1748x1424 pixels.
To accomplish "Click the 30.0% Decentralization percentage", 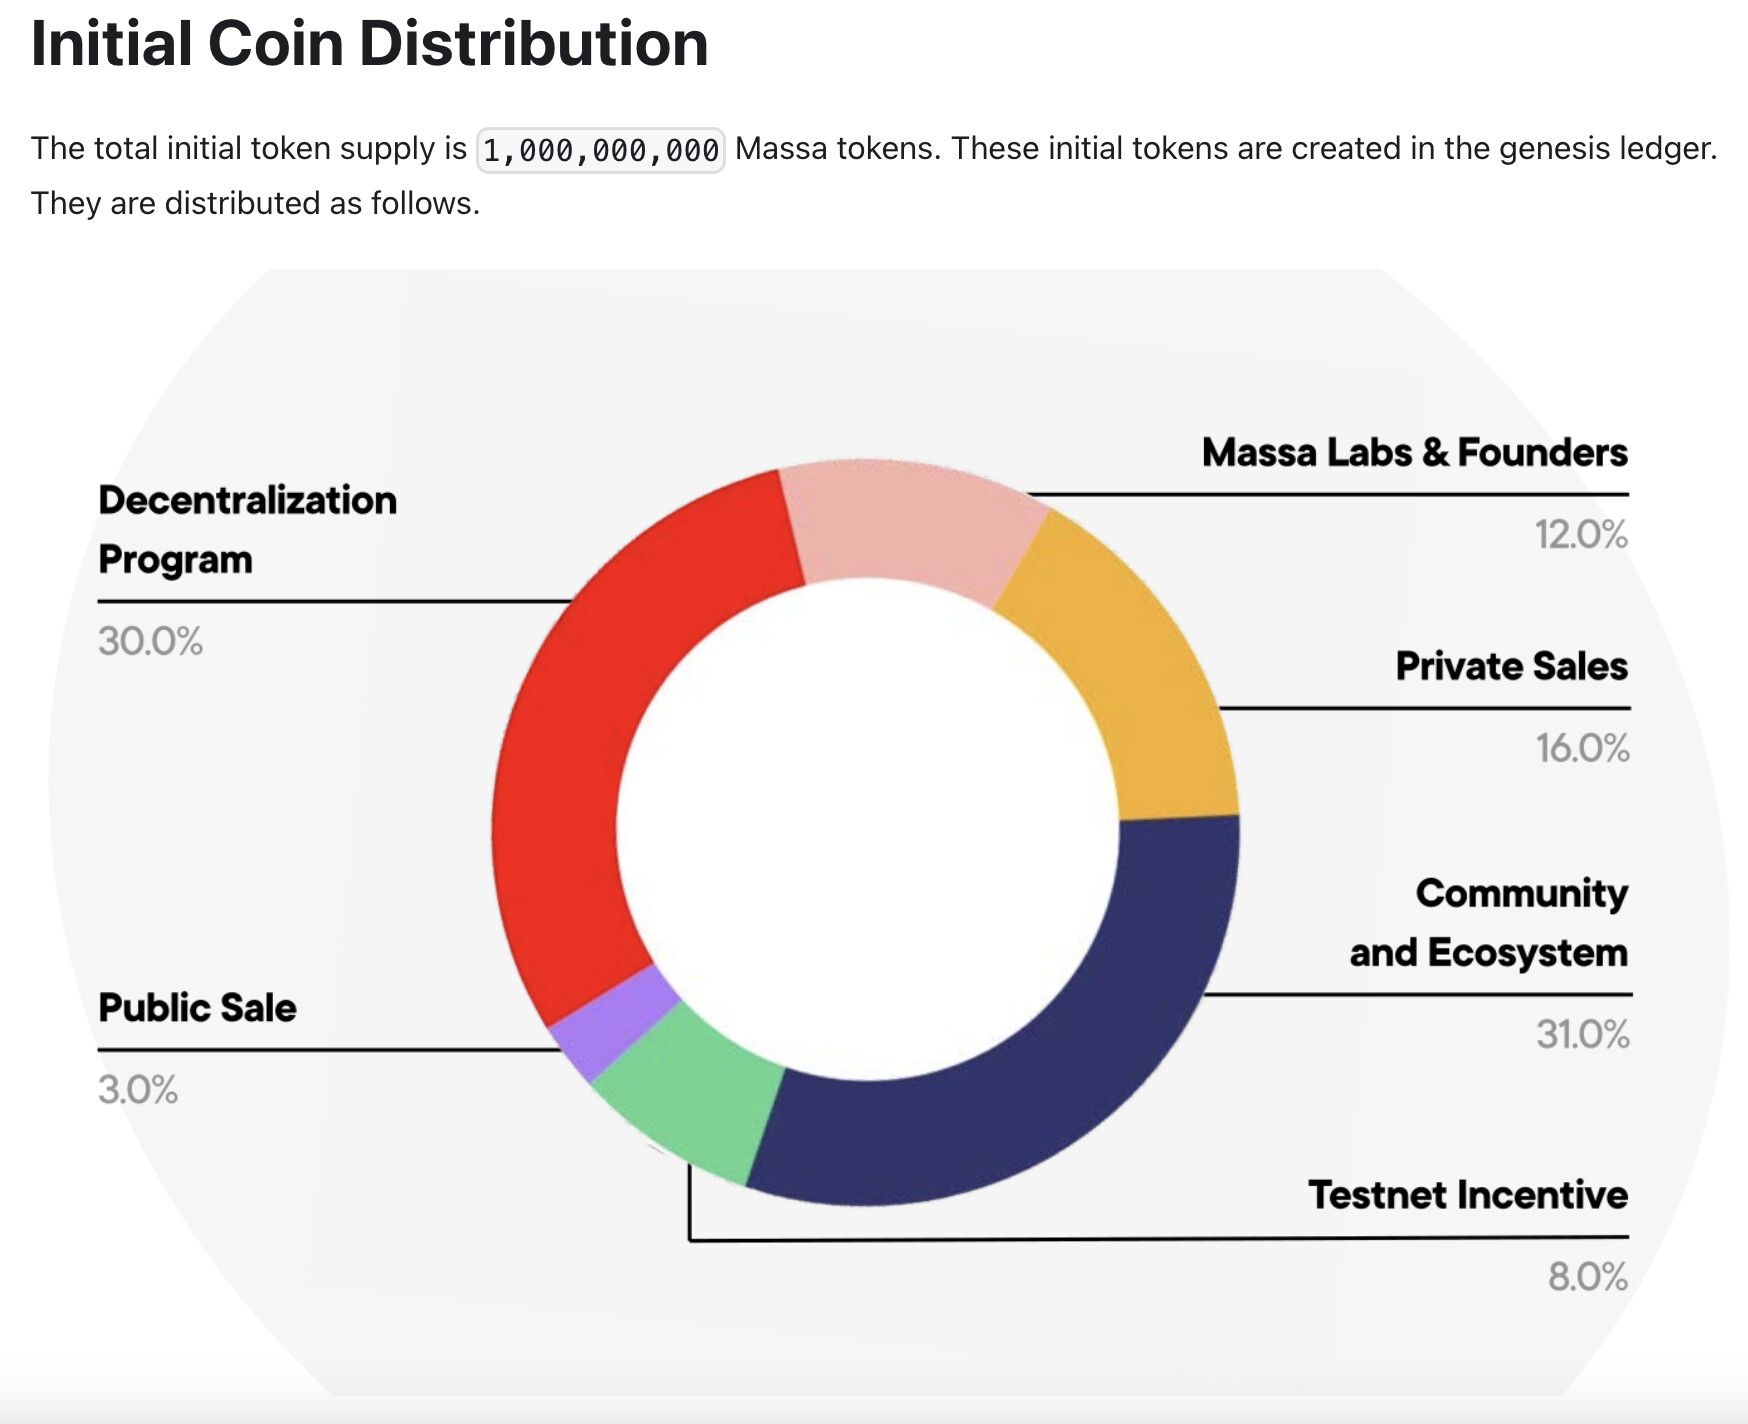I will point(150,641).
